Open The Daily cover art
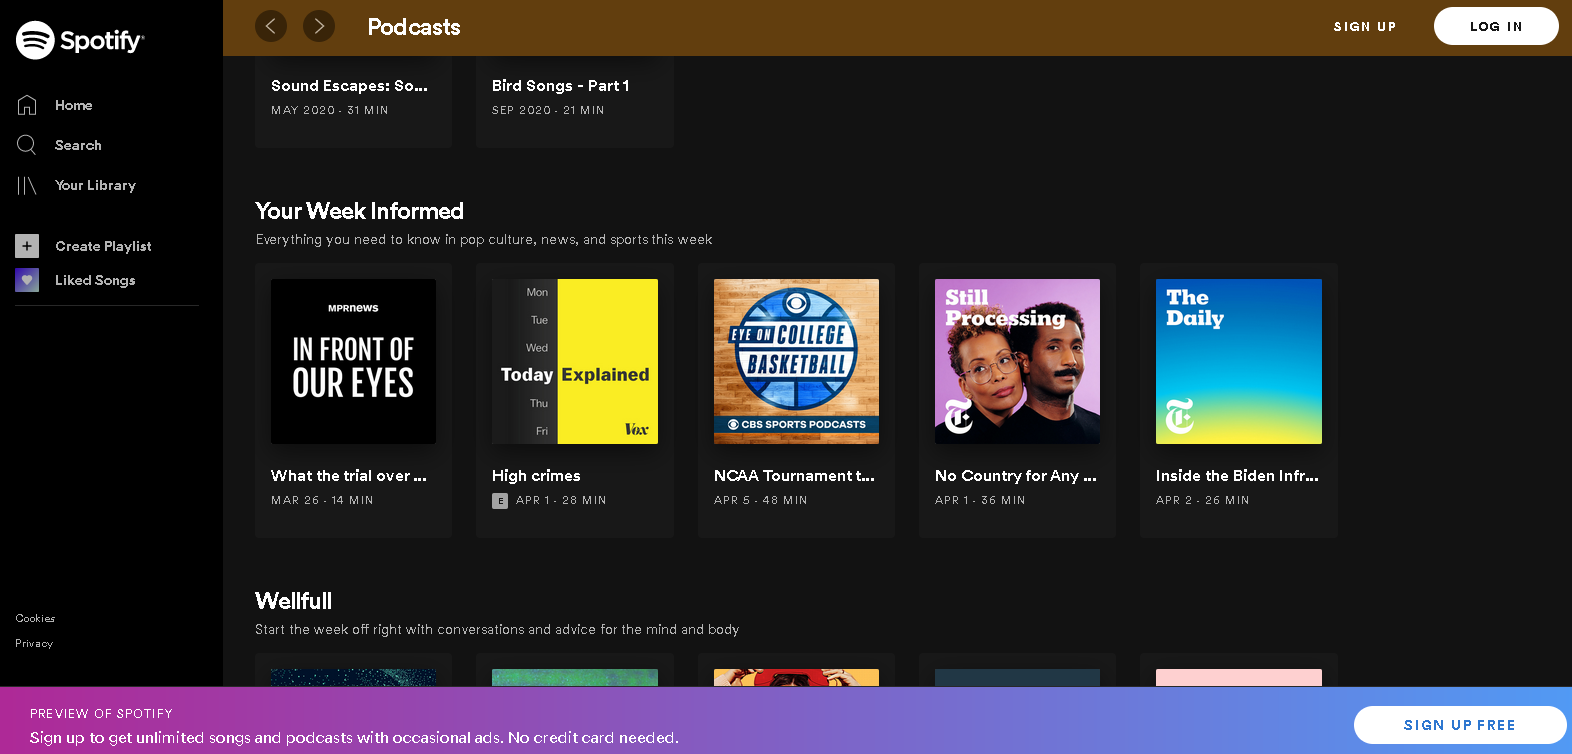 pos(1239,361)
